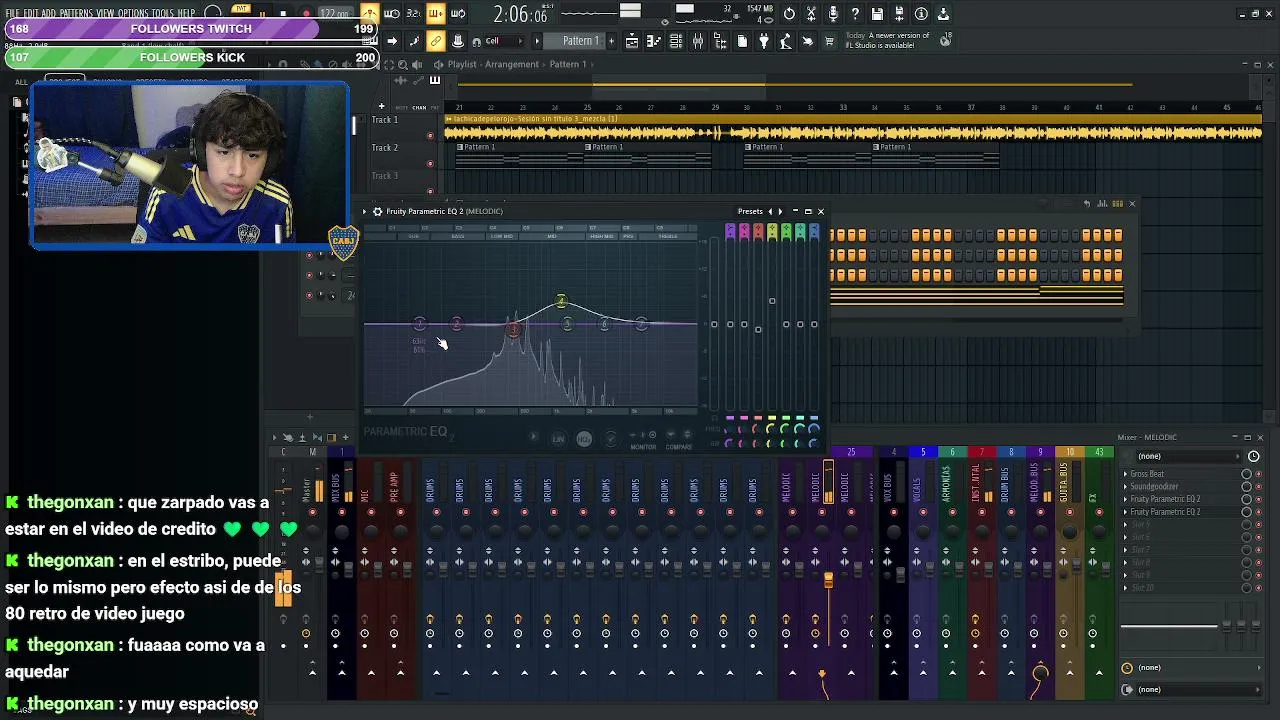Select the first Pattern 1 clip on Track 2
Image resolution: width=1280 pixels, height=720 pixels.
point(519,153)
